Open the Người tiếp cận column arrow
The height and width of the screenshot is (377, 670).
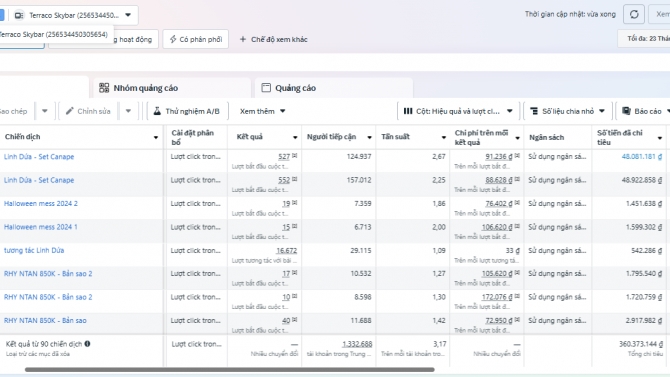(x=370, y=137)
